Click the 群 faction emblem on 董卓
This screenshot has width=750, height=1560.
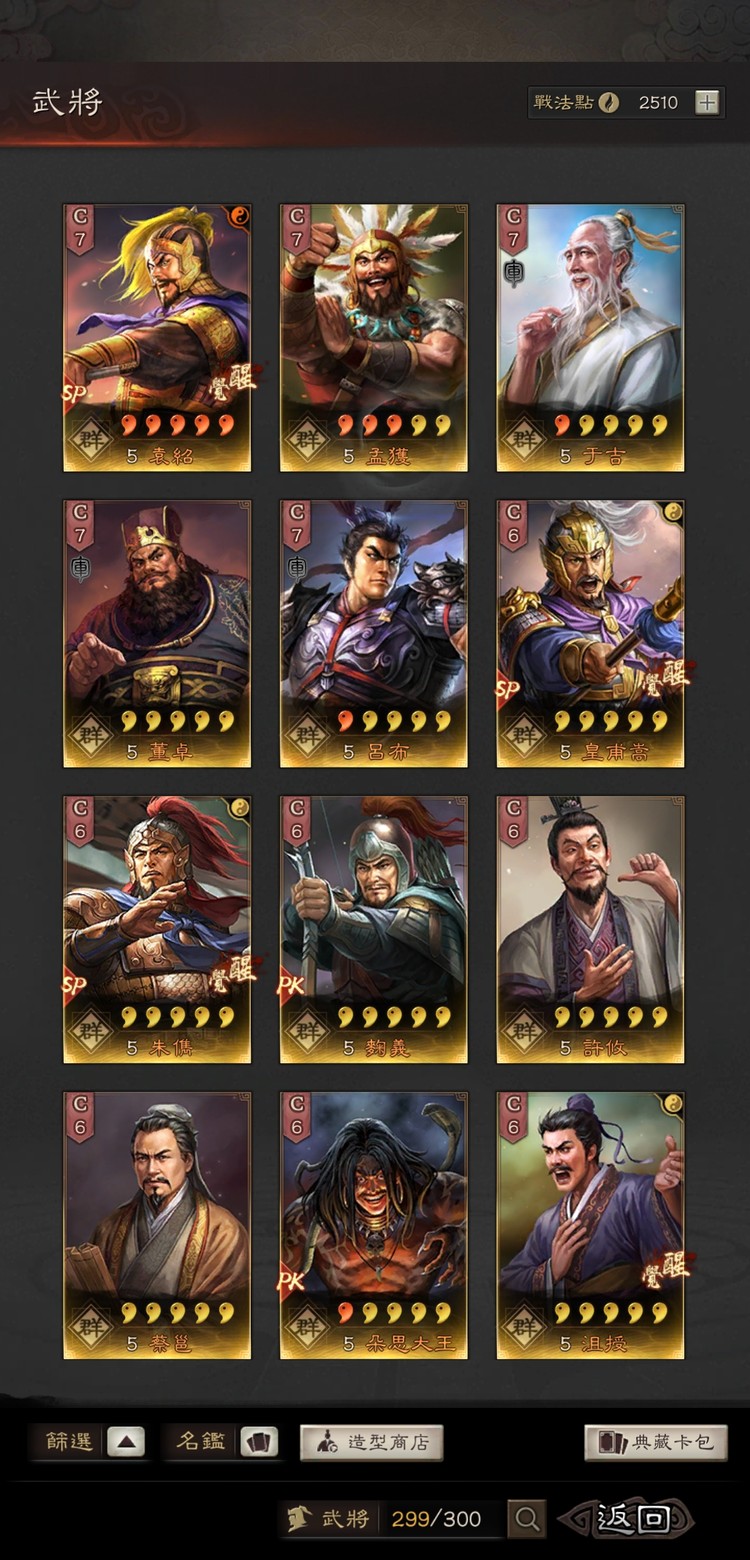(92, 736)
